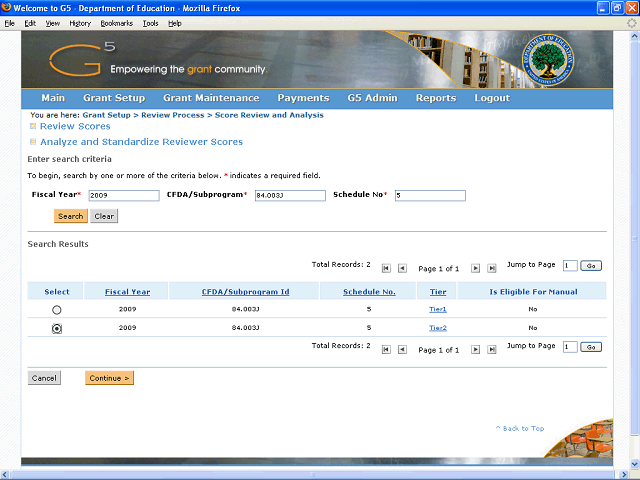
Task: Click the G5 logo in banner
Action: pyautogui.click(x=82, y=60)
